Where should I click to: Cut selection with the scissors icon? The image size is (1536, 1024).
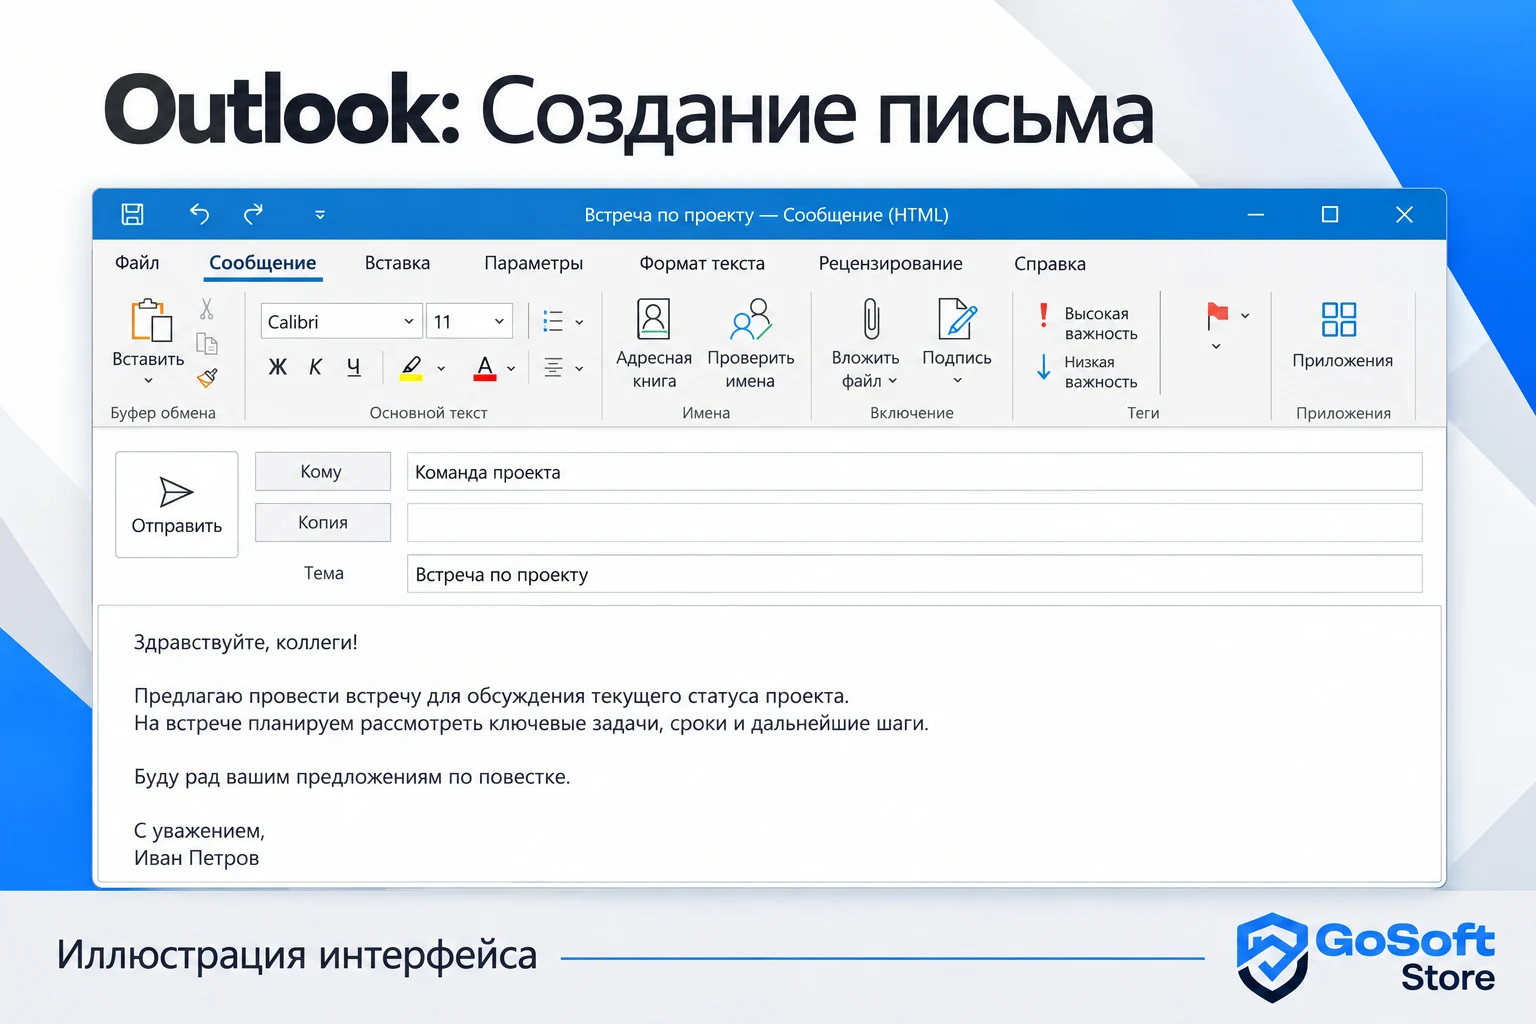pyautogui.click(x=207, y=309)
